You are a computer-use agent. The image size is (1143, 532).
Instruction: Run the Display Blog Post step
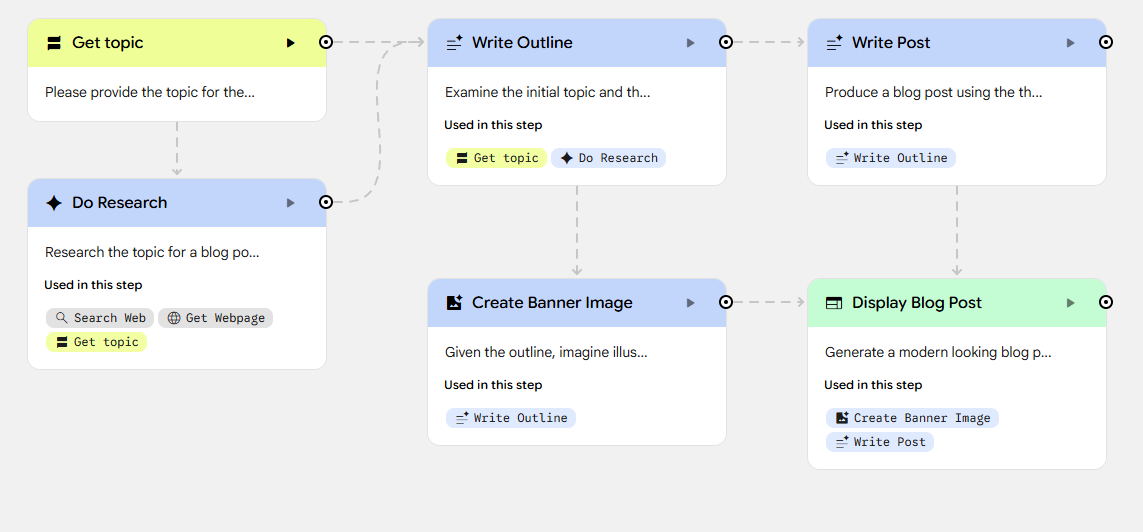coord(1070,303)
